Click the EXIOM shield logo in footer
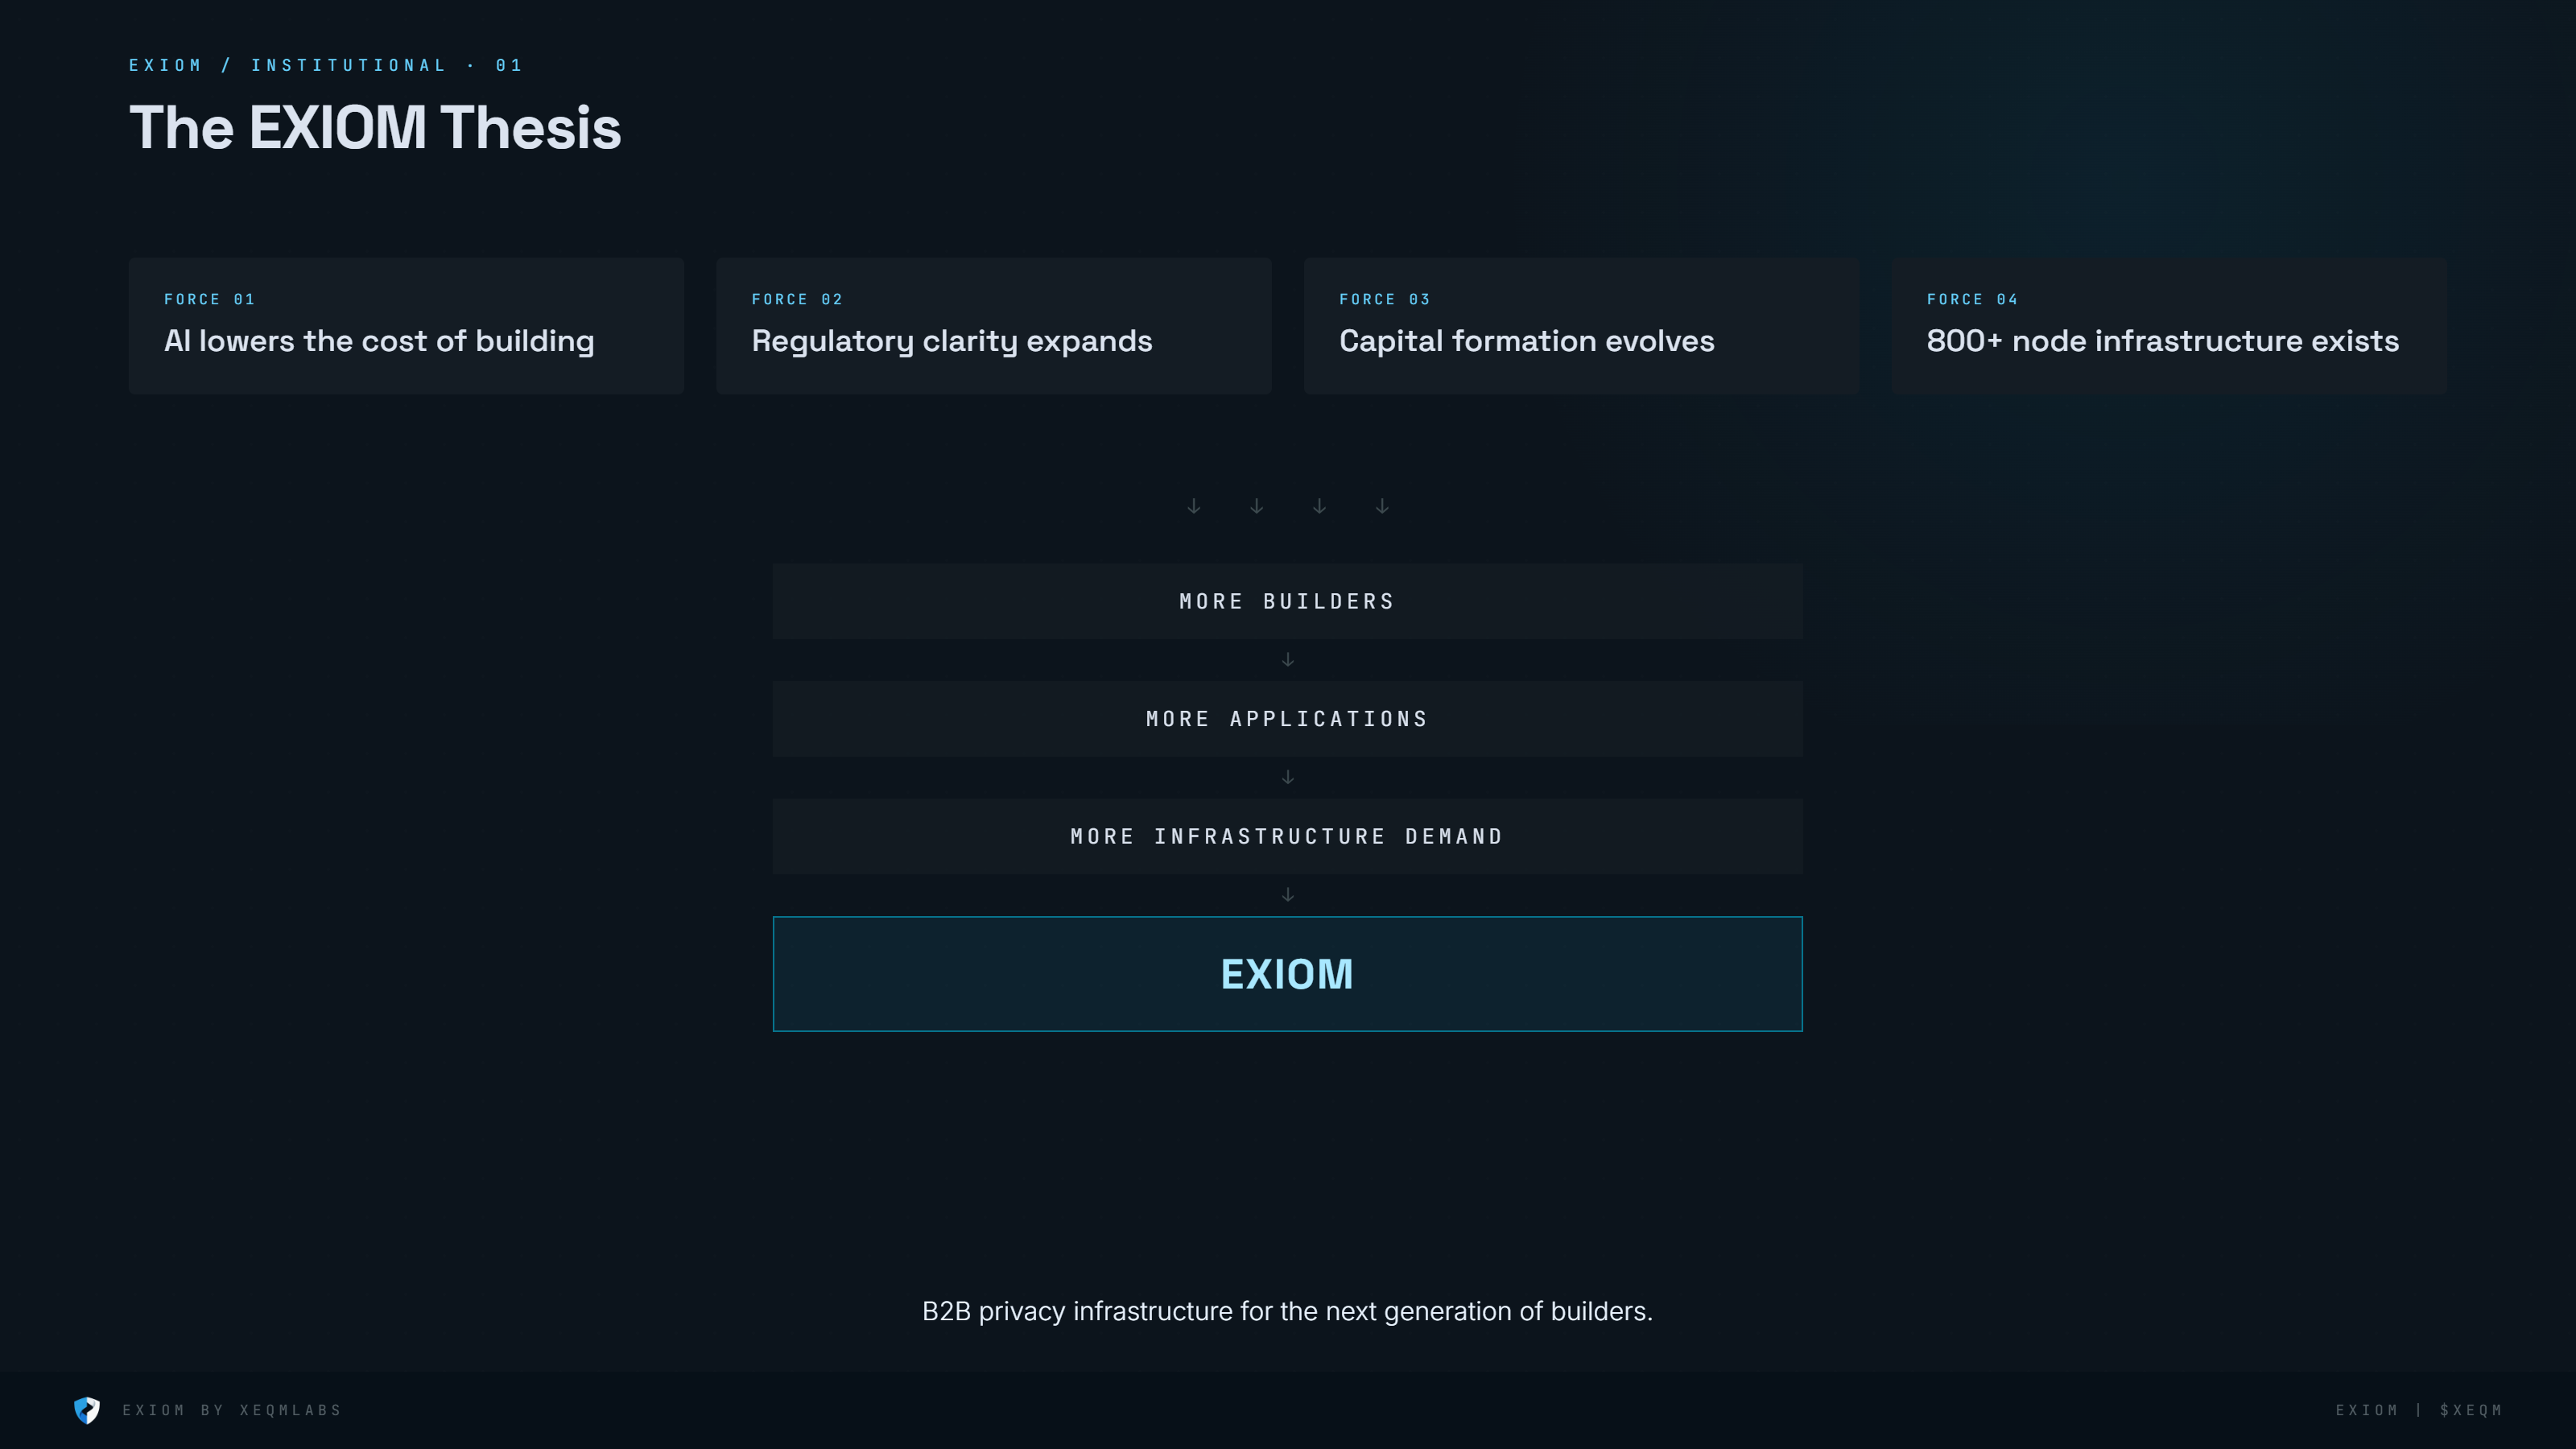This screenshot has height=1449, width=2576. (x=87, y=1410)
